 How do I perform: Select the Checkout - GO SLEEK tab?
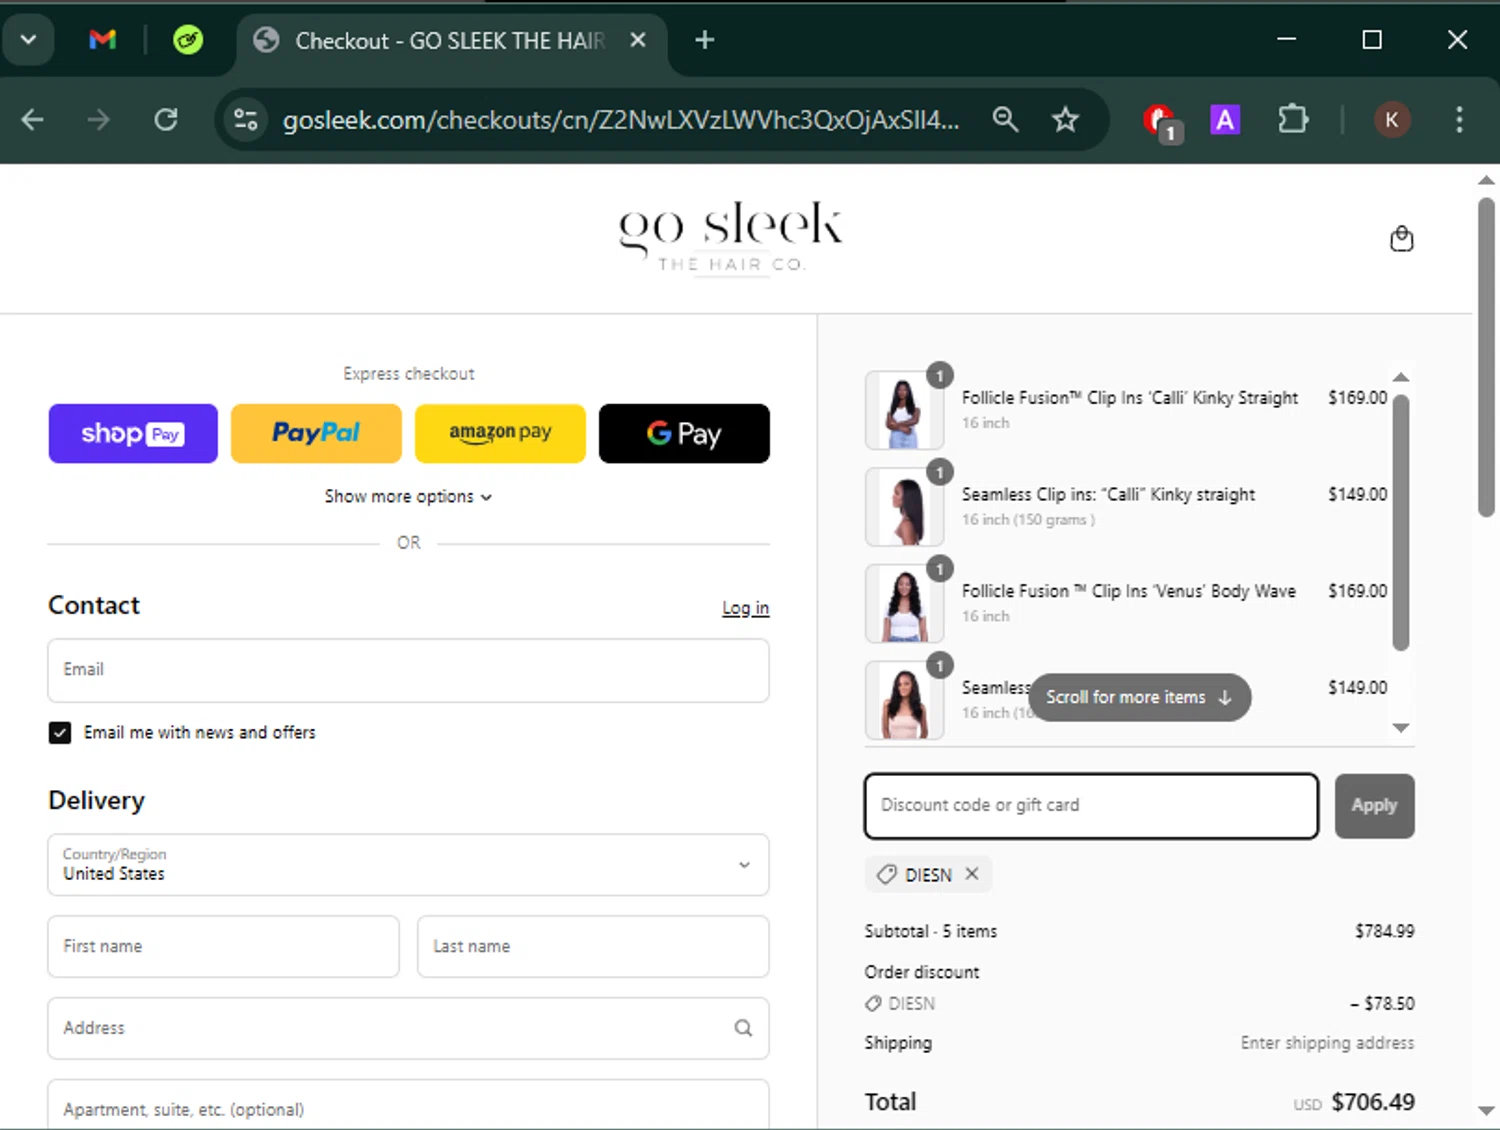(450, 40)
